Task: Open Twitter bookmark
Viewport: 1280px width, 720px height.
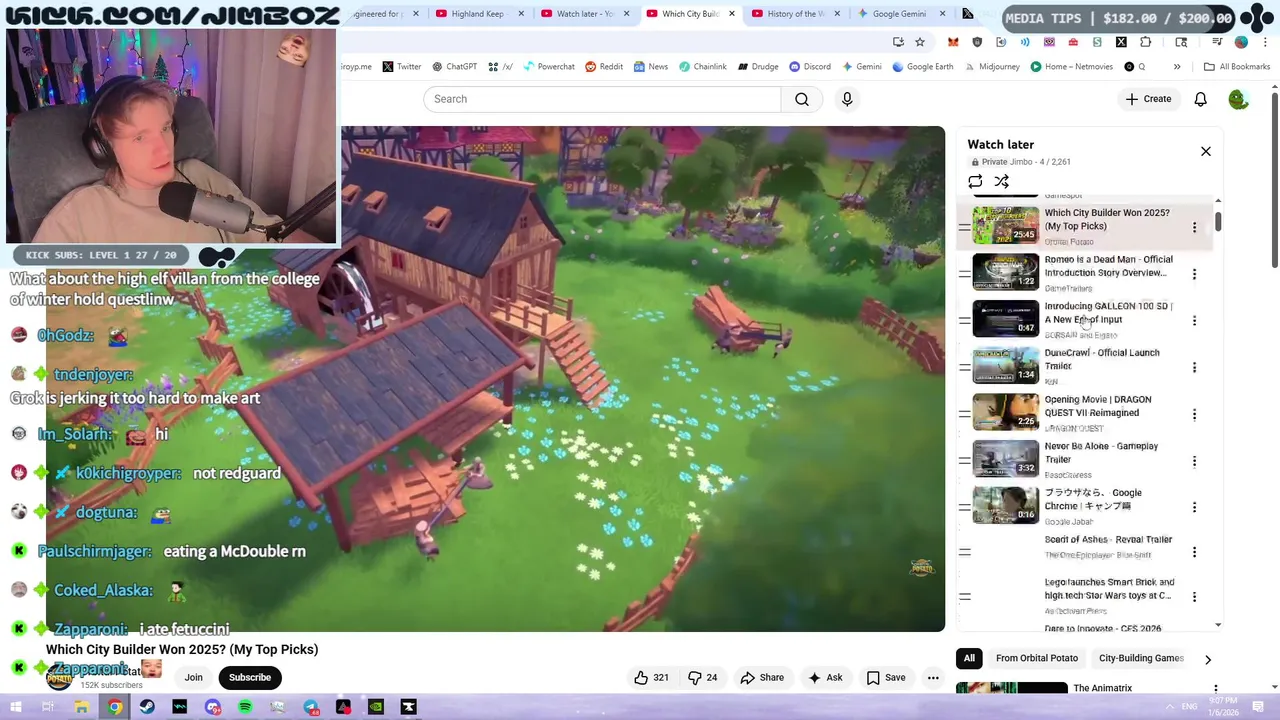Action: (x=401, y=67)
